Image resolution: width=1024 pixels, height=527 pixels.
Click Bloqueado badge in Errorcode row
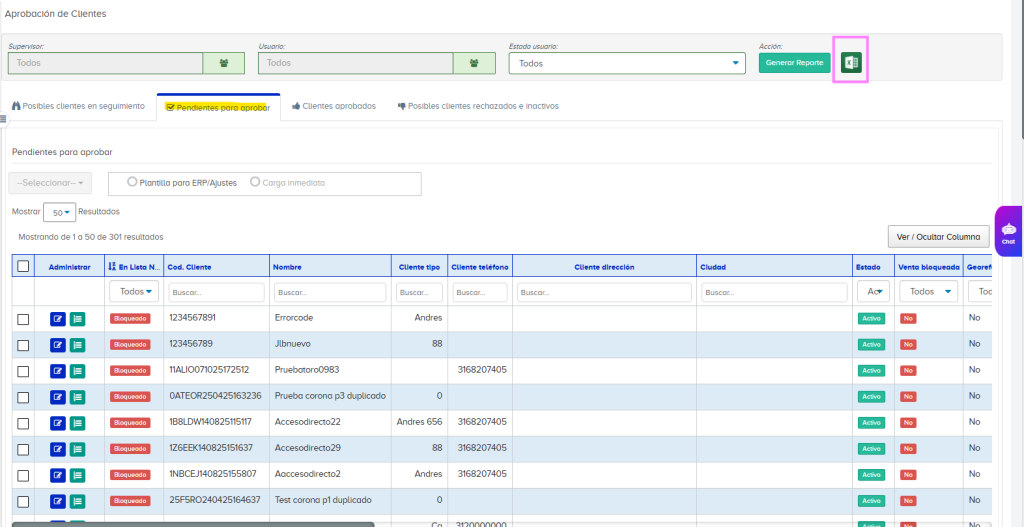point(130,319)
